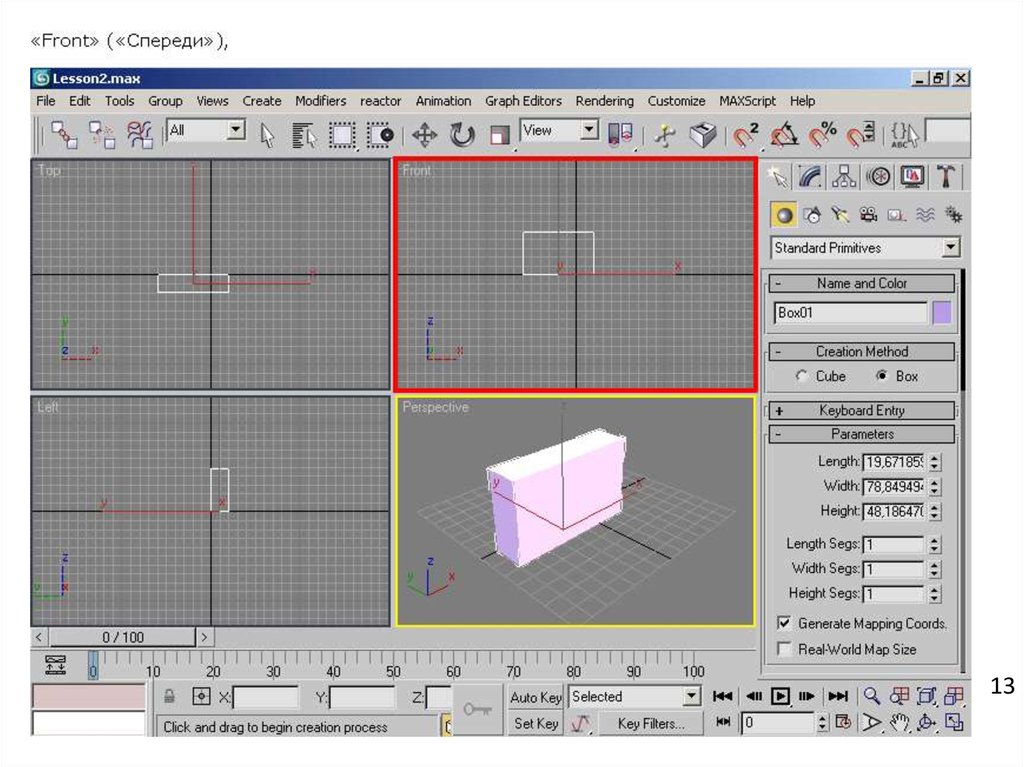Screen dimensions: 1024x767
Task: Open the Modifiers menu
Action: point(320,101)
